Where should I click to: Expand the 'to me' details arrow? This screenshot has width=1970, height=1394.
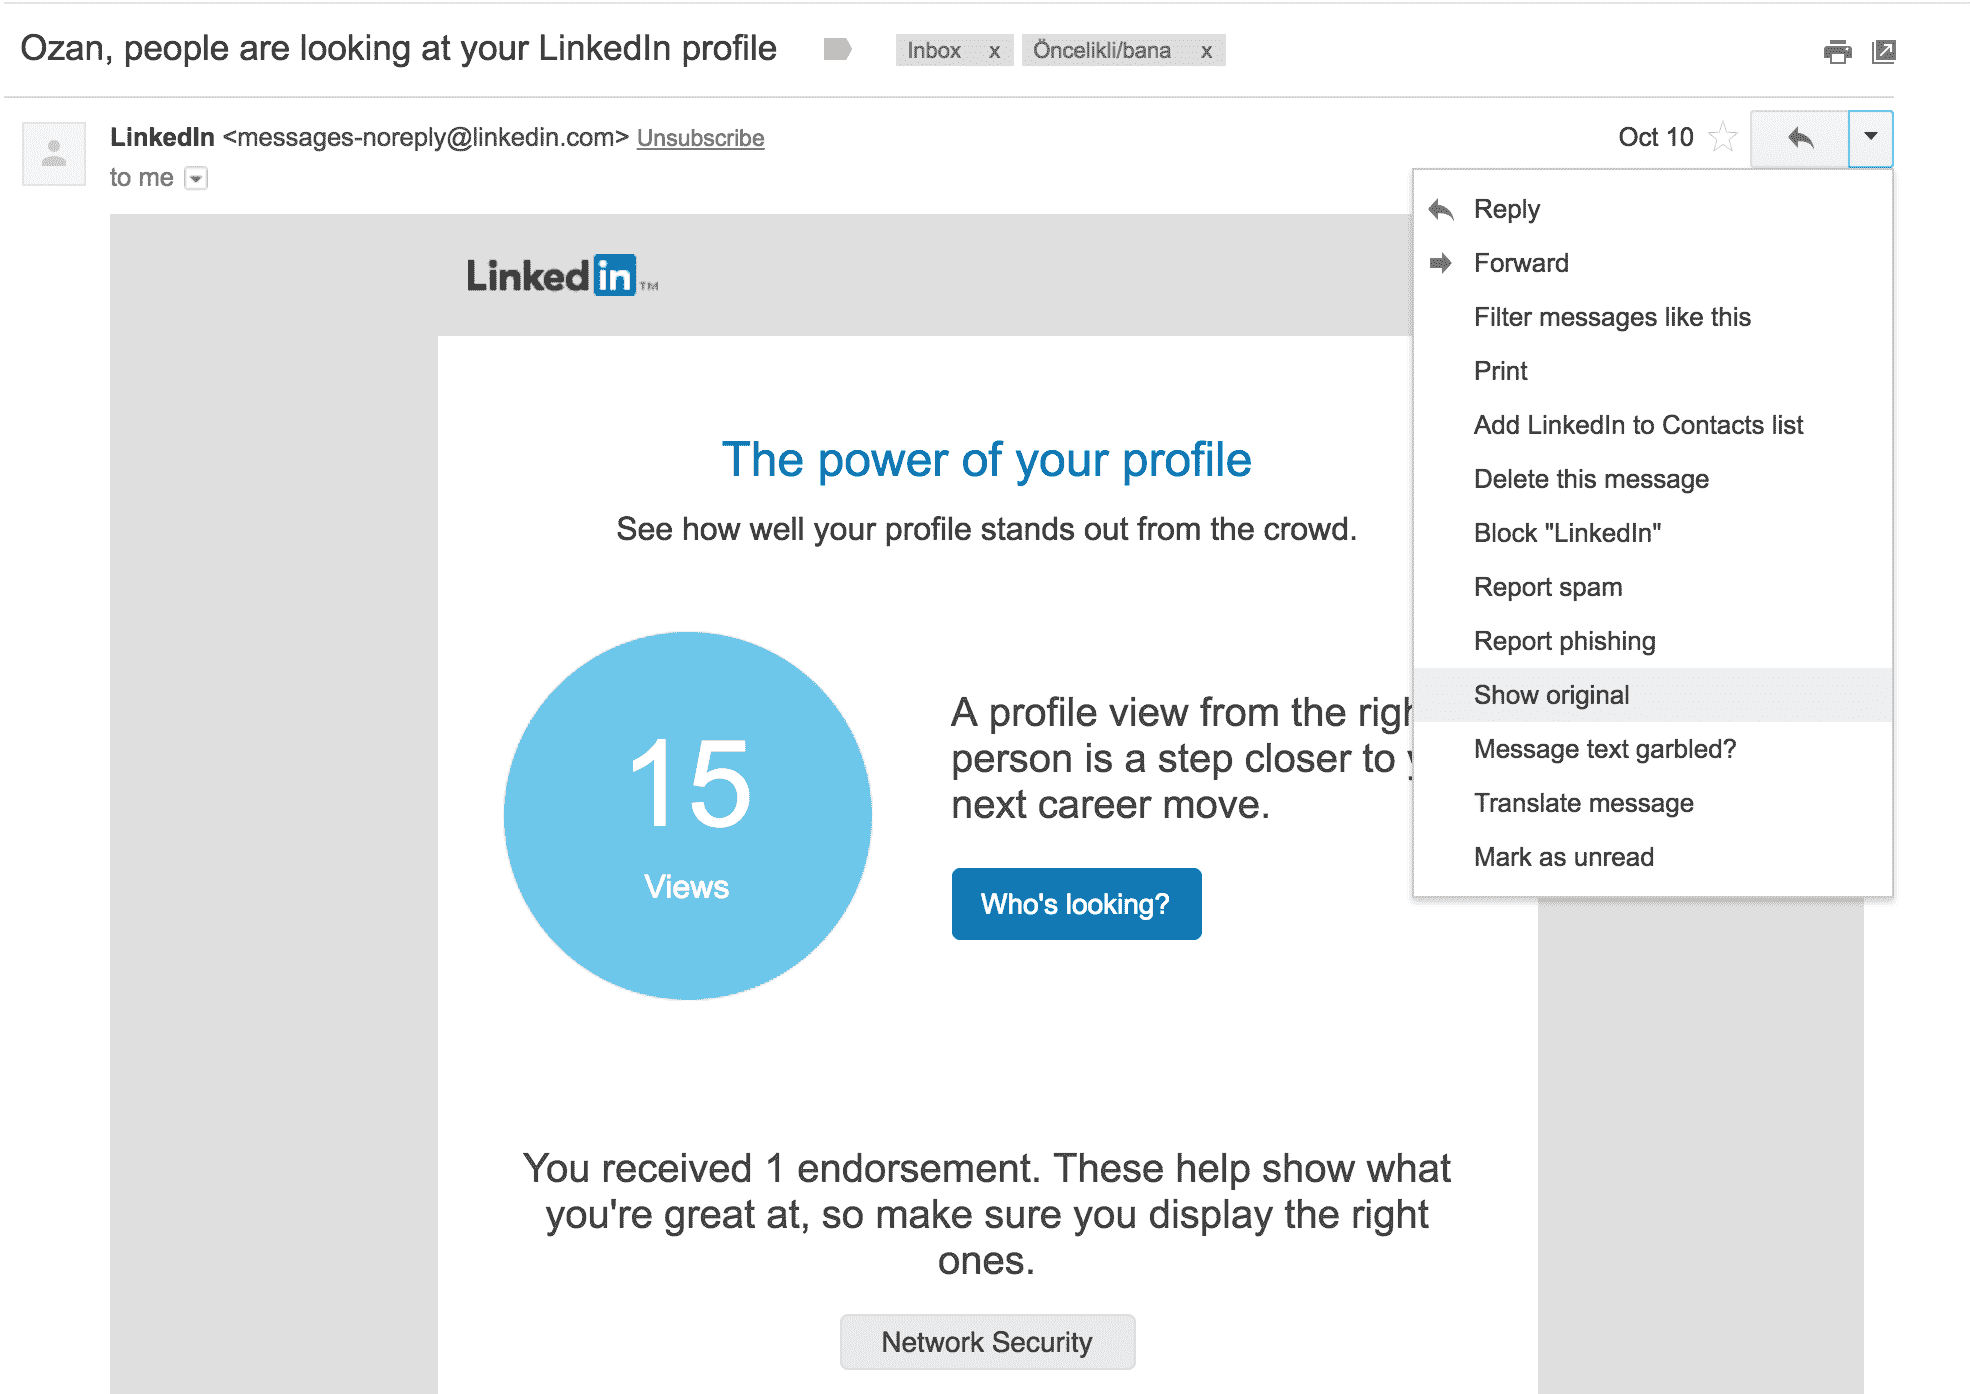[x=197, y=179]
